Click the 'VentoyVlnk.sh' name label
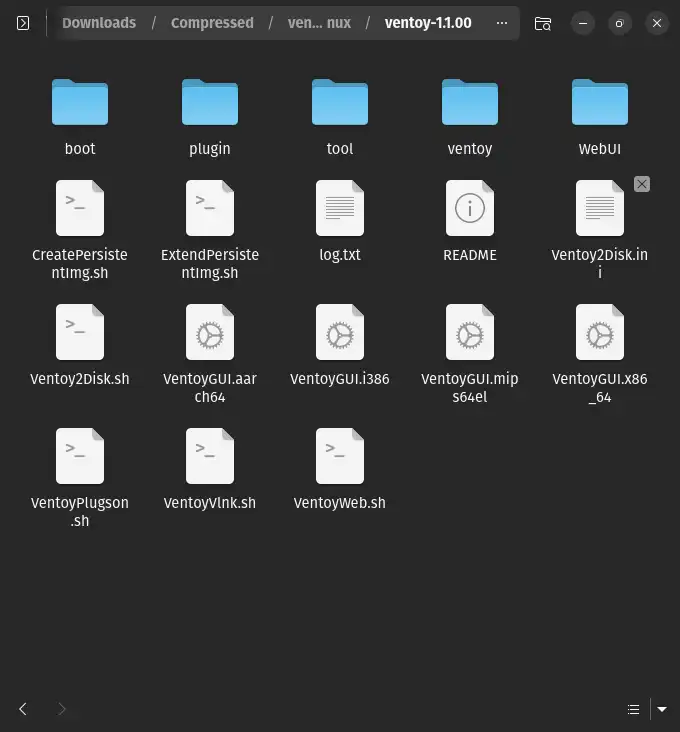The height and width of the screenshot is (732, 680). (210, 503)
